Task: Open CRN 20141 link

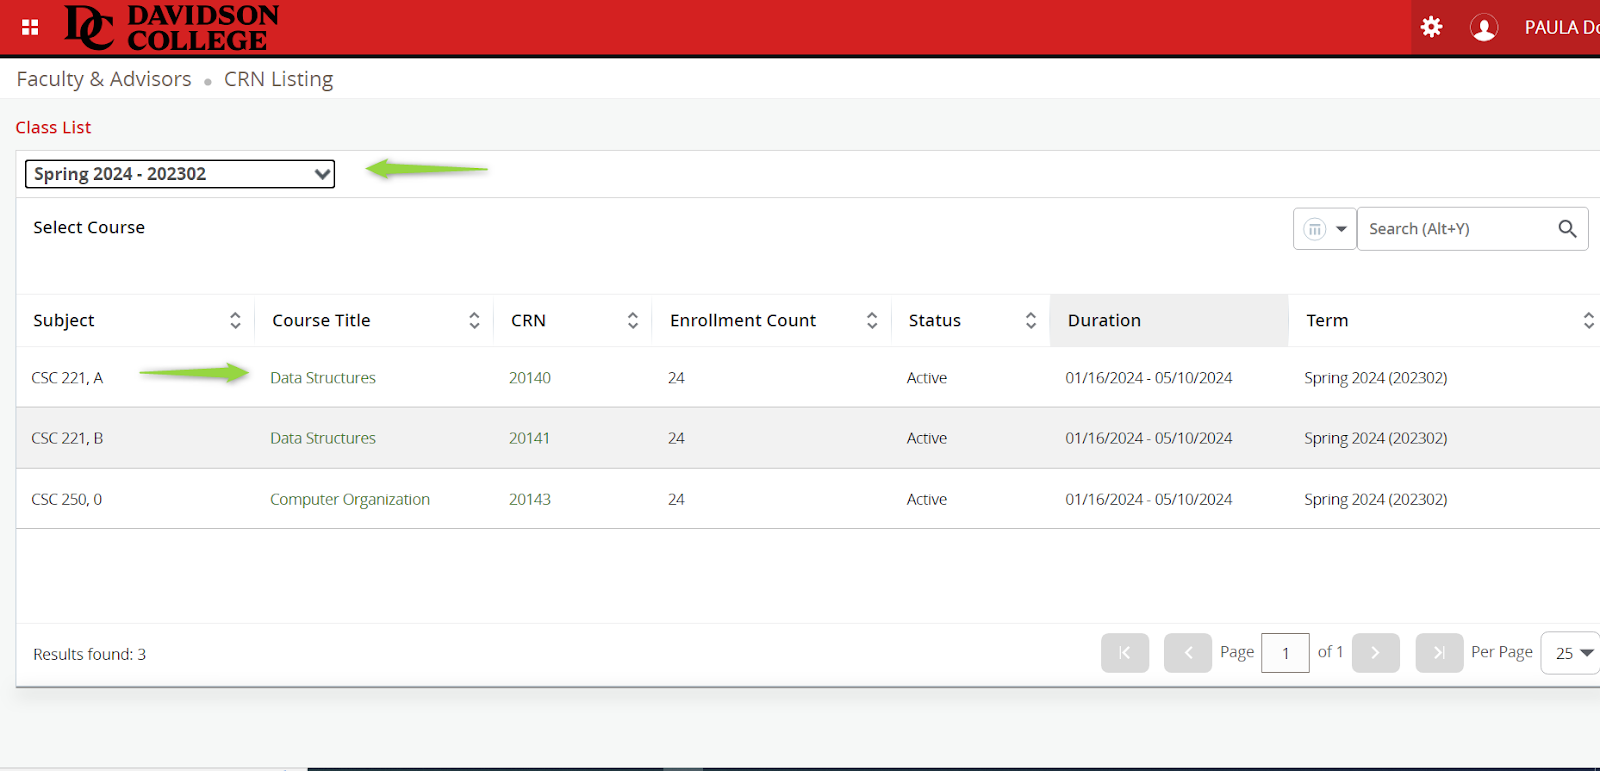Action: coord(530,438)
